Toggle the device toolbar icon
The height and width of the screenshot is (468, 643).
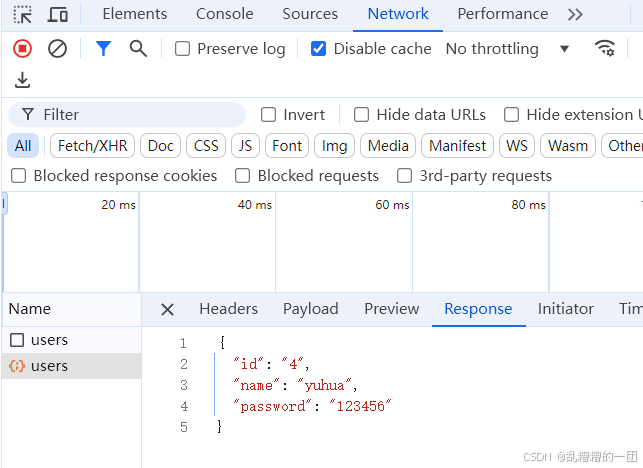pos(57,15)
